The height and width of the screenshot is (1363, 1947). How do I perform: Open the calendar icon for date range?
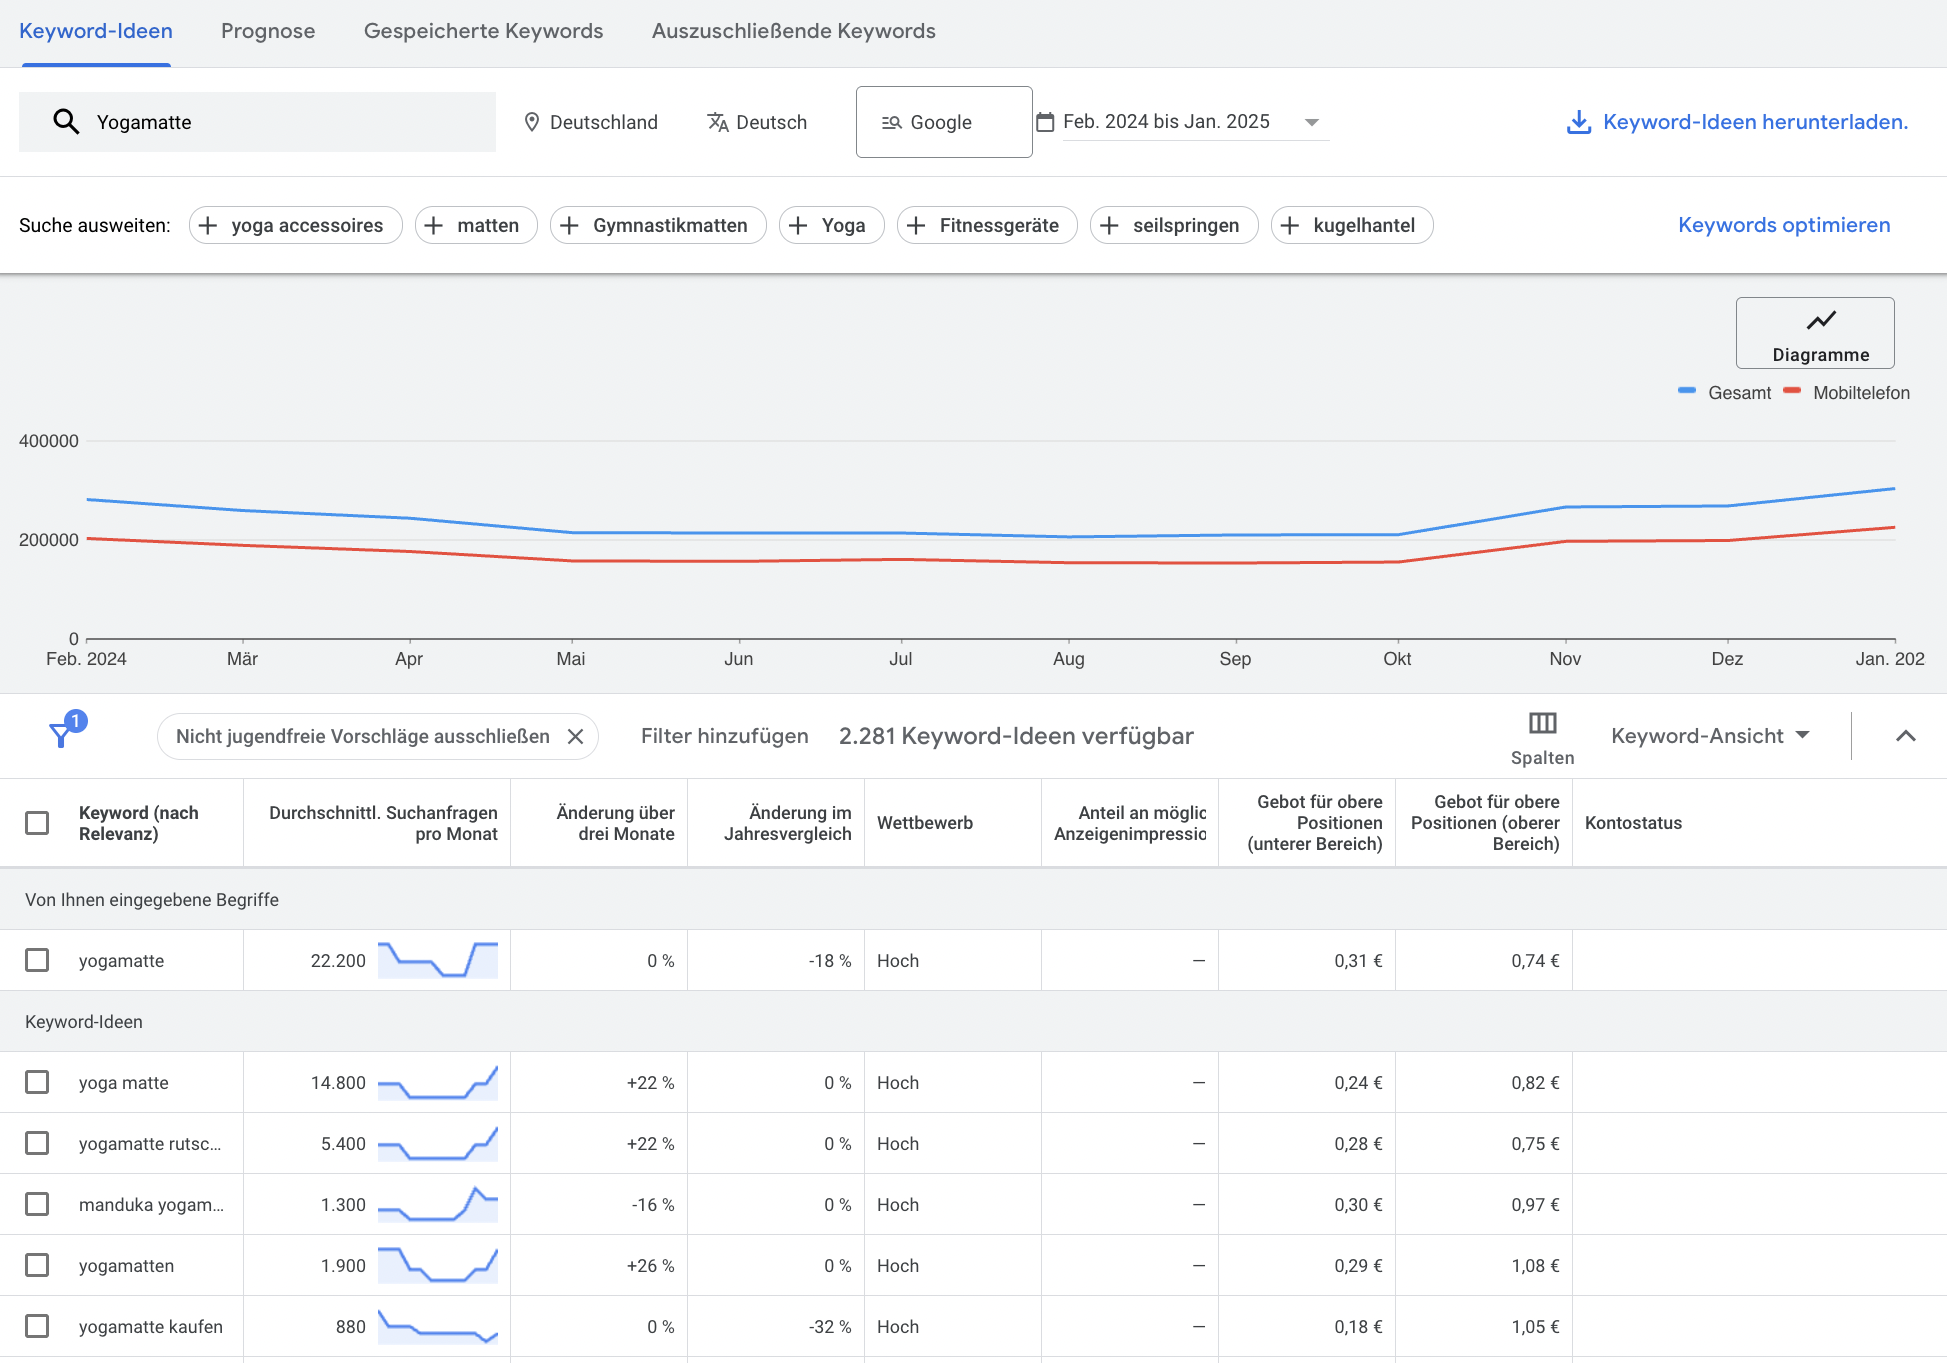(x=1045, y=122)
